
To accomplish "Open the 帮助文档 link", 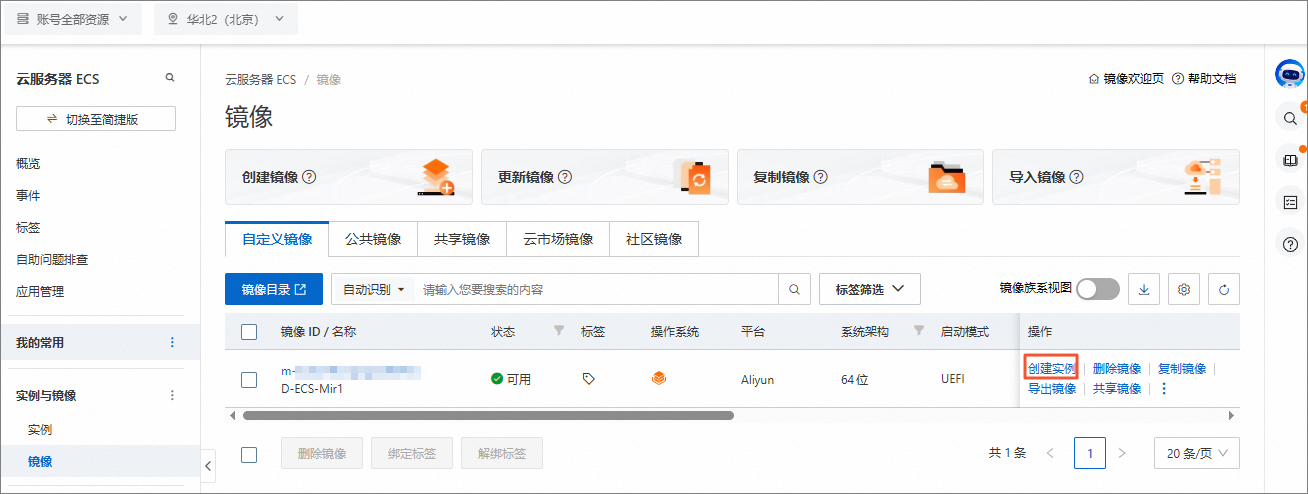I will (x=1204, y=78).
